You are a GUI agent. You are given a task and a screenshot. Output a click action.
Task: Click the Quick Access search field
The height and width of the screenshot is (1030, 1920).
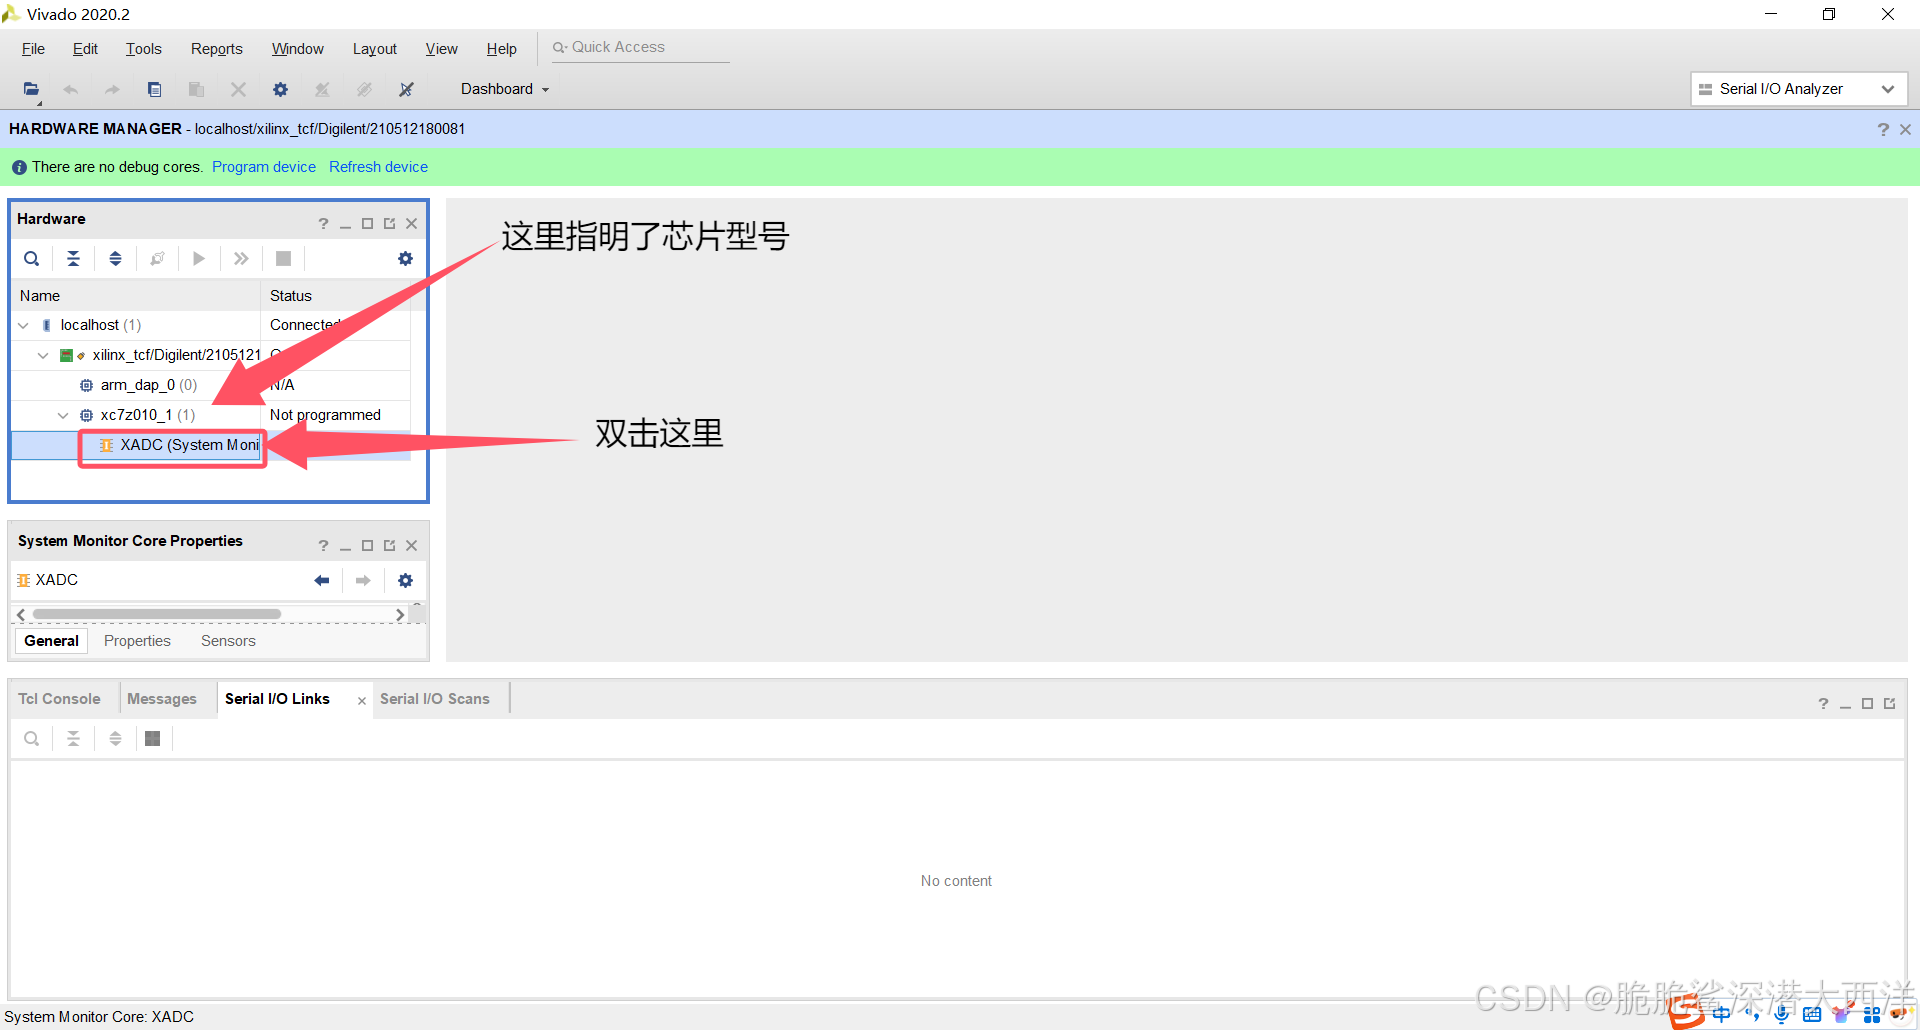click(x=640, y=48)
